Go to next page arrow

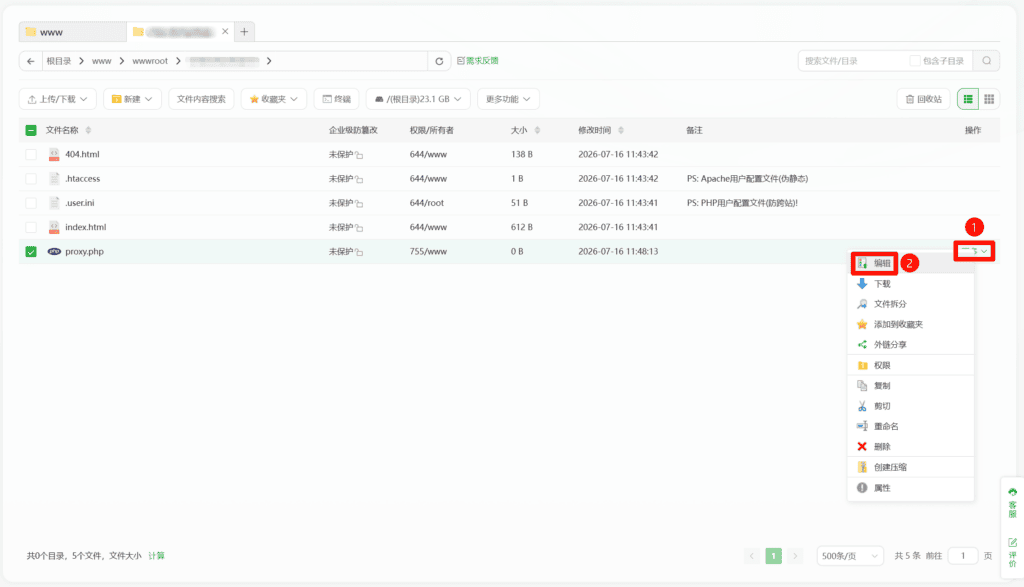click(795, 556)
